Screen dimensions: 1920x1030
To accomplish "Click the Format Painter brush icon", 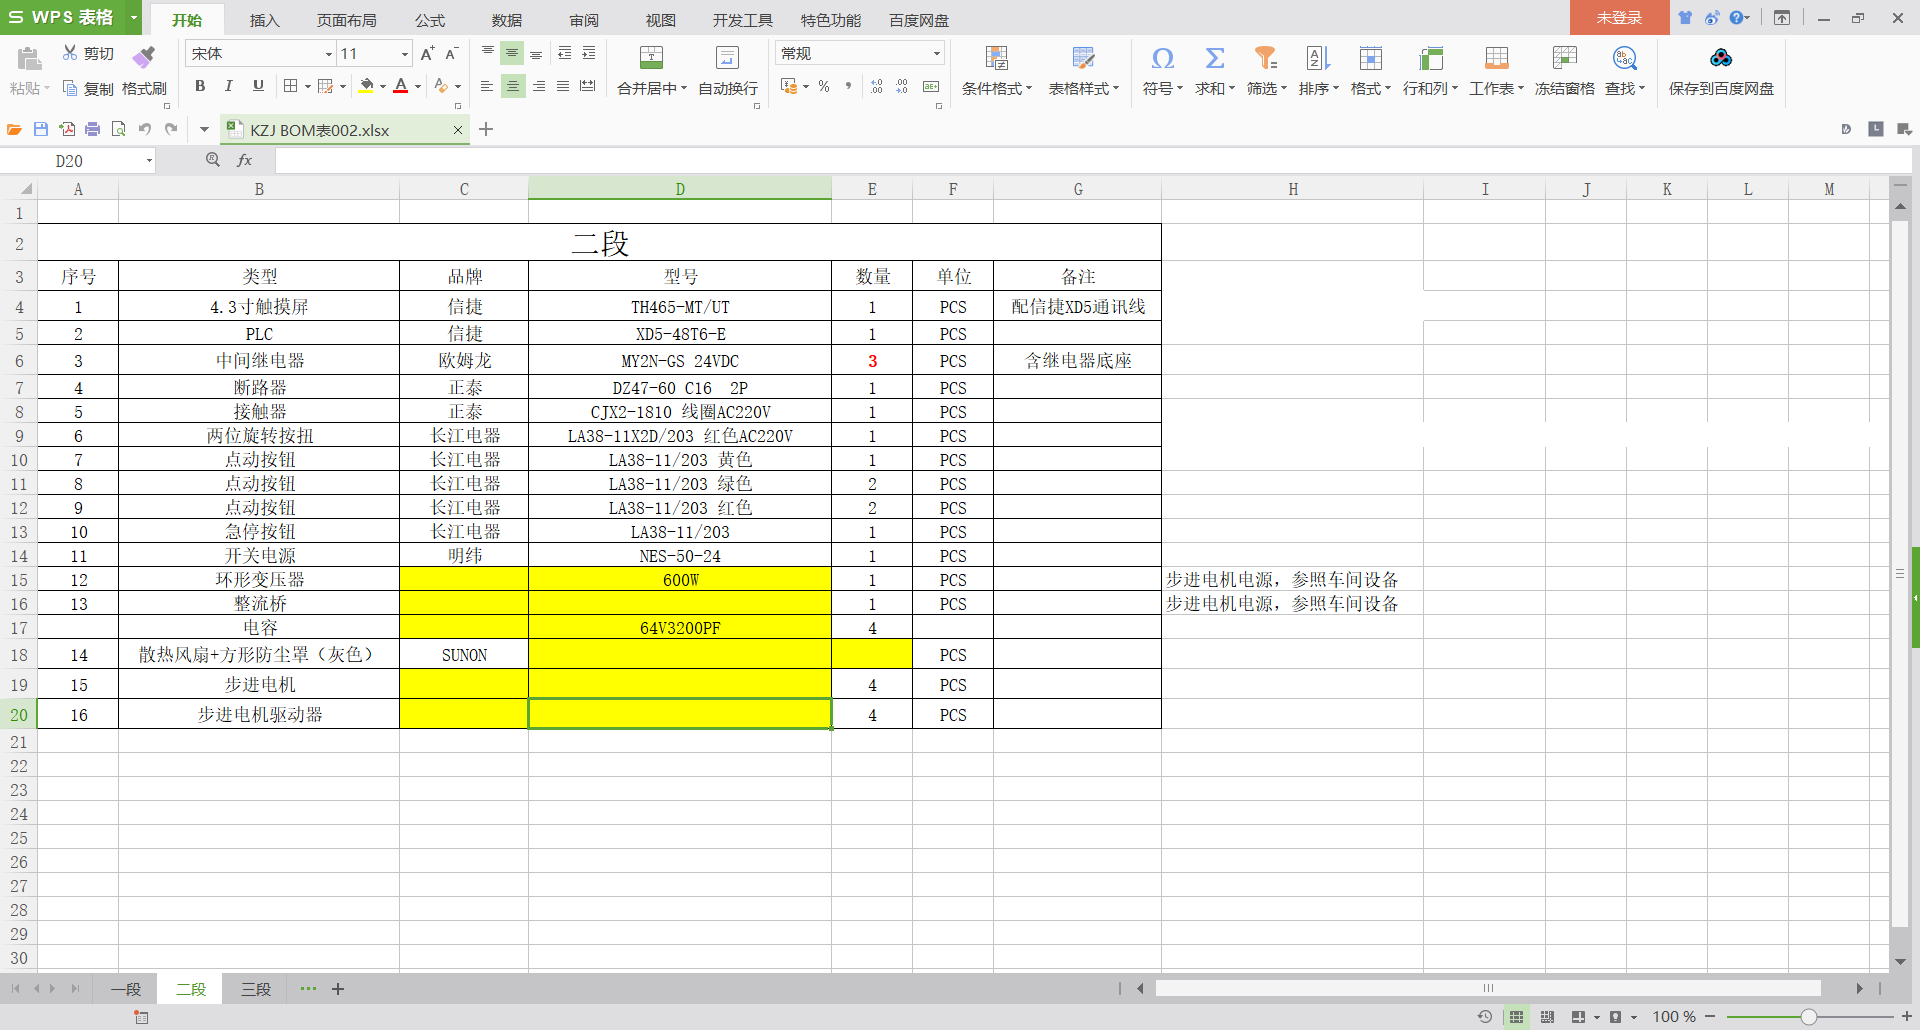I will (x=144, y=57).
